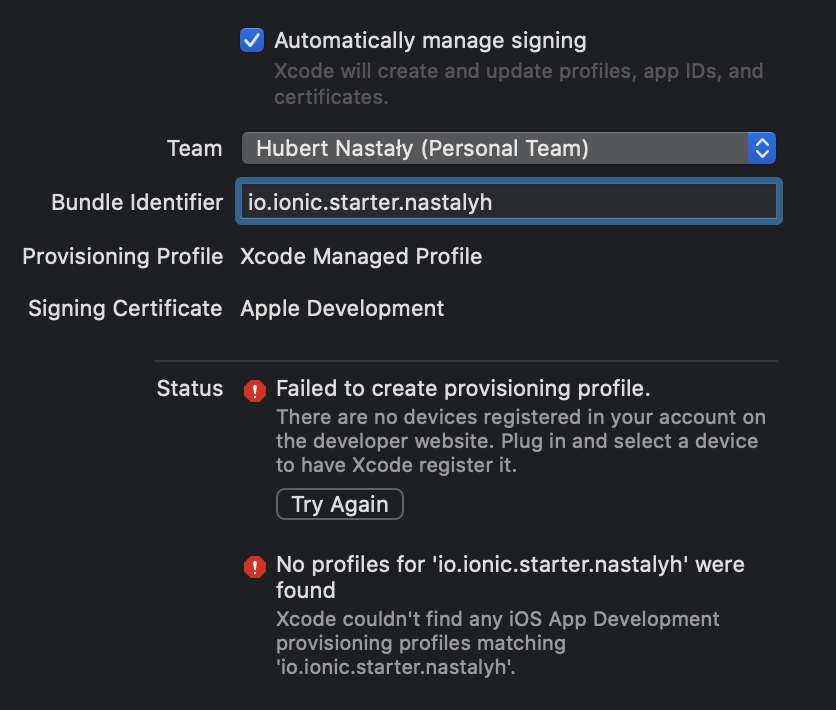
Task: Click the Team dropdown stepper arrows
Action: tap(762, 149)
